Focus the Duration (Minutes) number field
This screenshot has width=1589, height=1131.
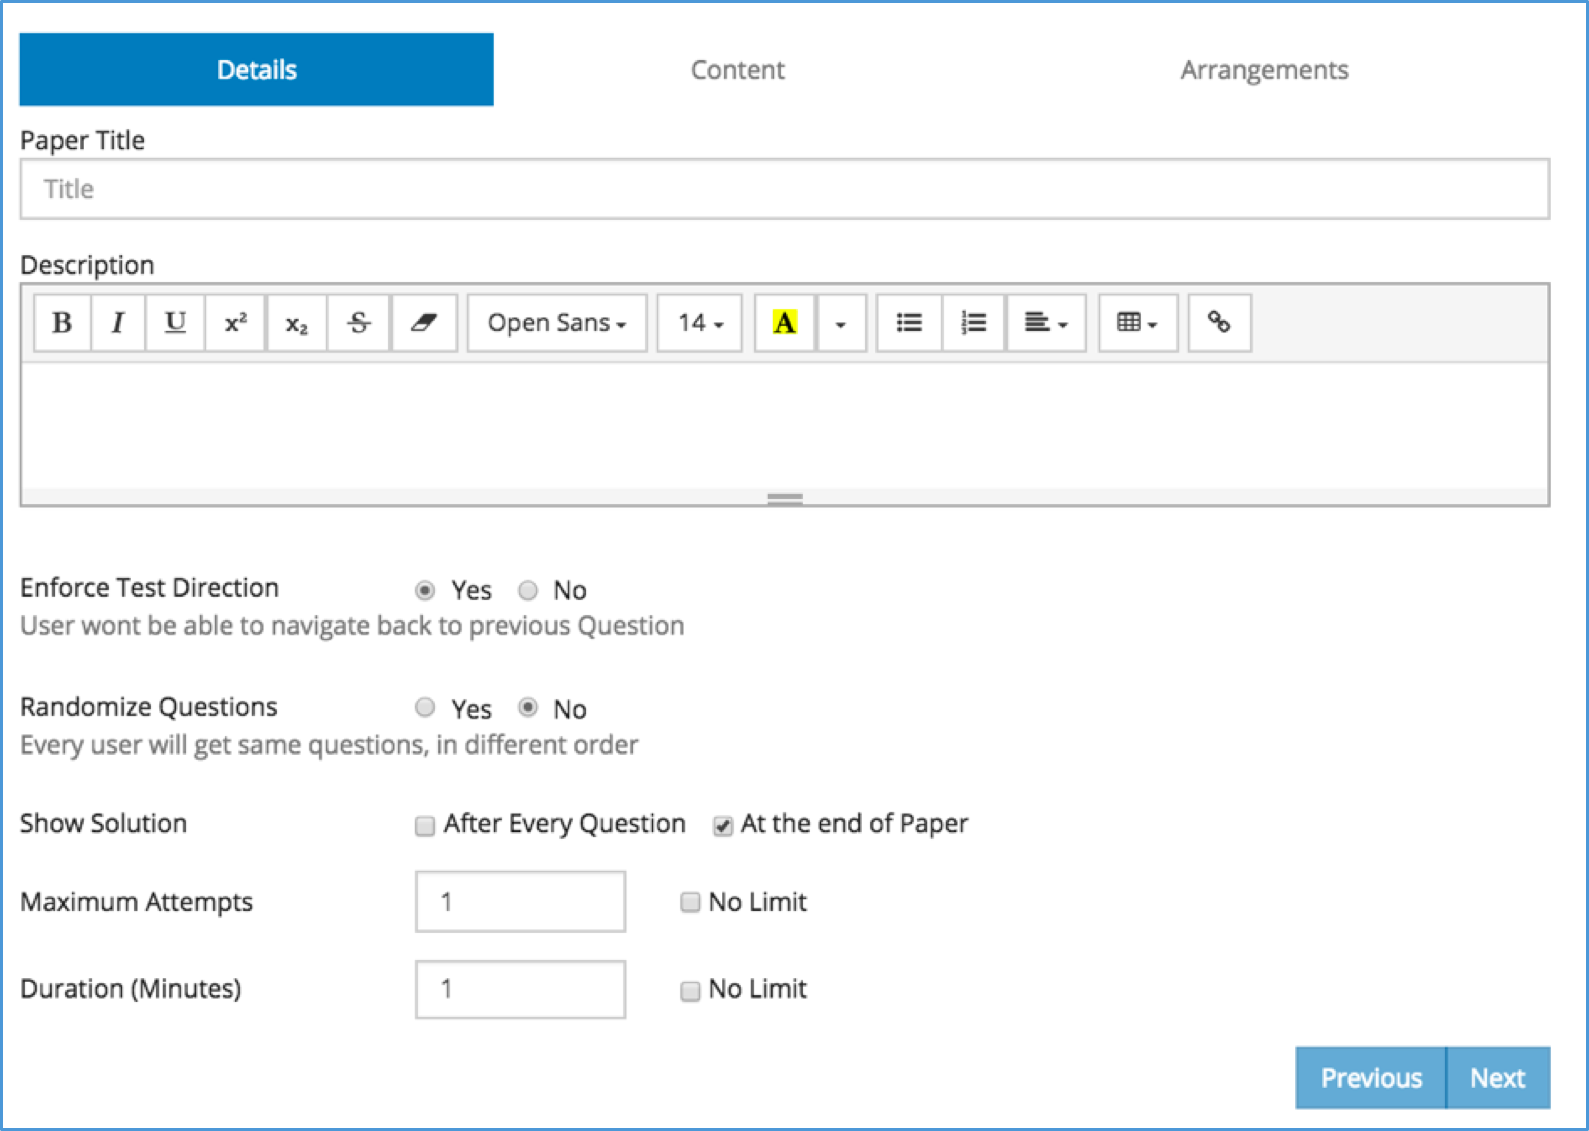[x=521, y=989]
